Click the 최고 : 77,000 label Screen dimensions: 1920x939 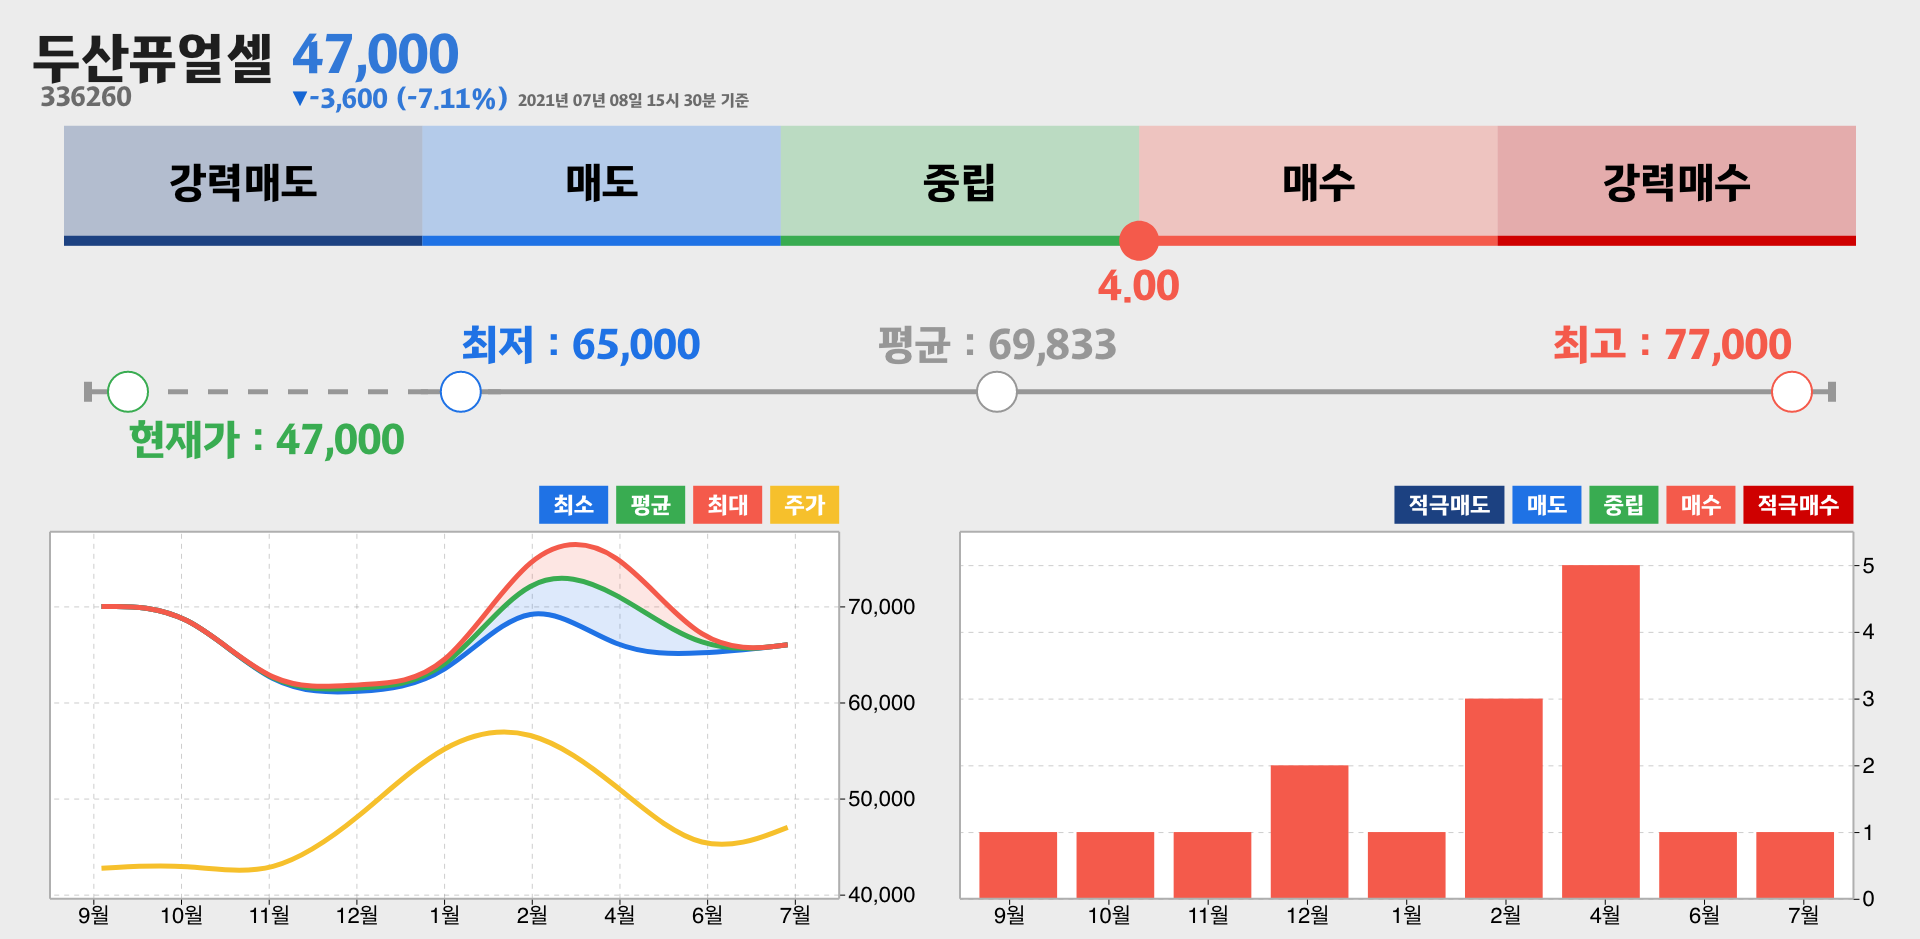(x=1672, y=344)
